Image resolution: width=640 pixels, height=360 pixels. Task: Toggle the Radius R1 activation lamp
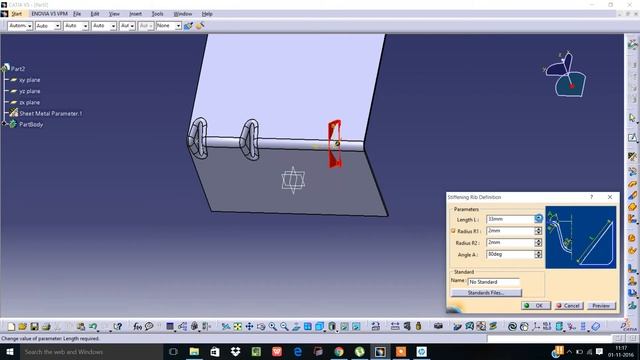[x=453, y=231]
